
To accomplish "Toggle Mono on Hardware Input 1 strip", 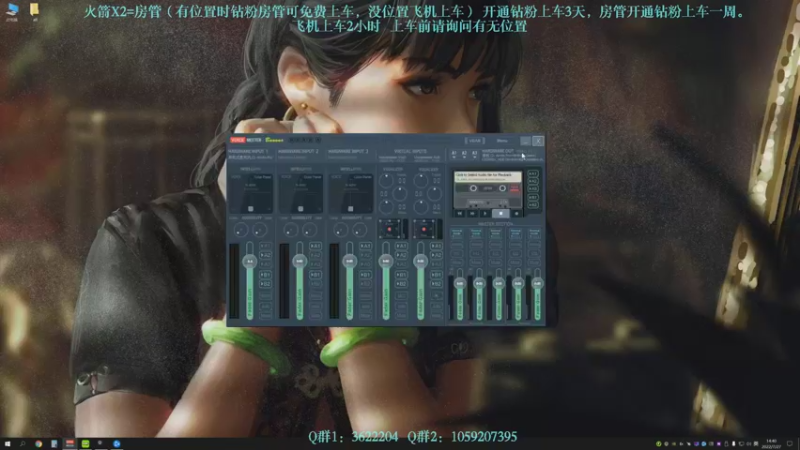I will tap(266, 296).
